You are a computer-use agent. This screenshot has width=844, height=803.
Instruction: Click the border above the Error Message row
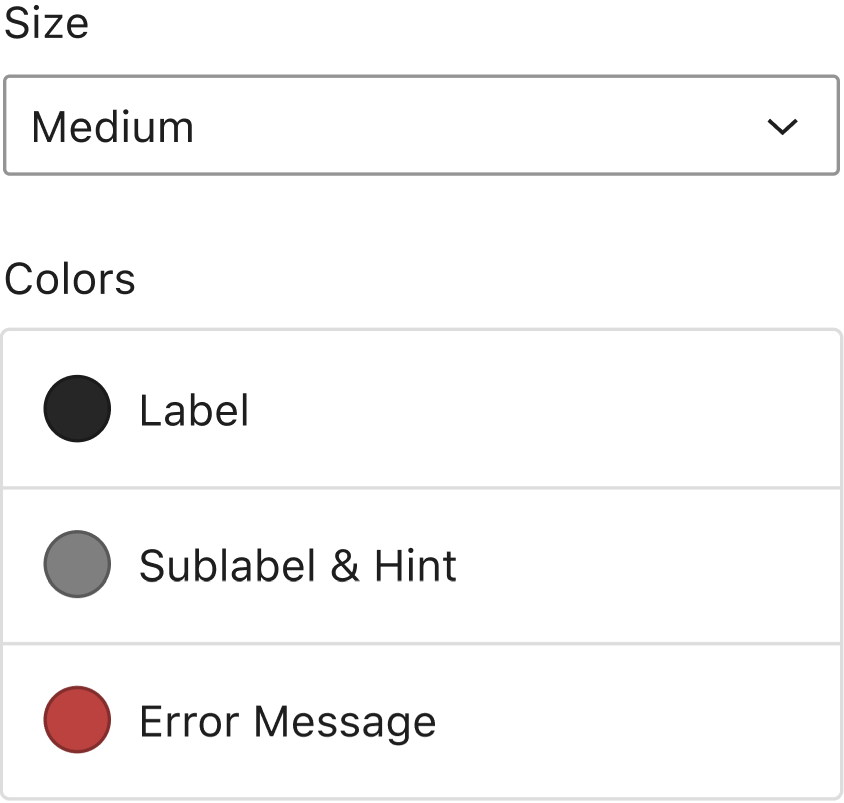pos(421,643)
